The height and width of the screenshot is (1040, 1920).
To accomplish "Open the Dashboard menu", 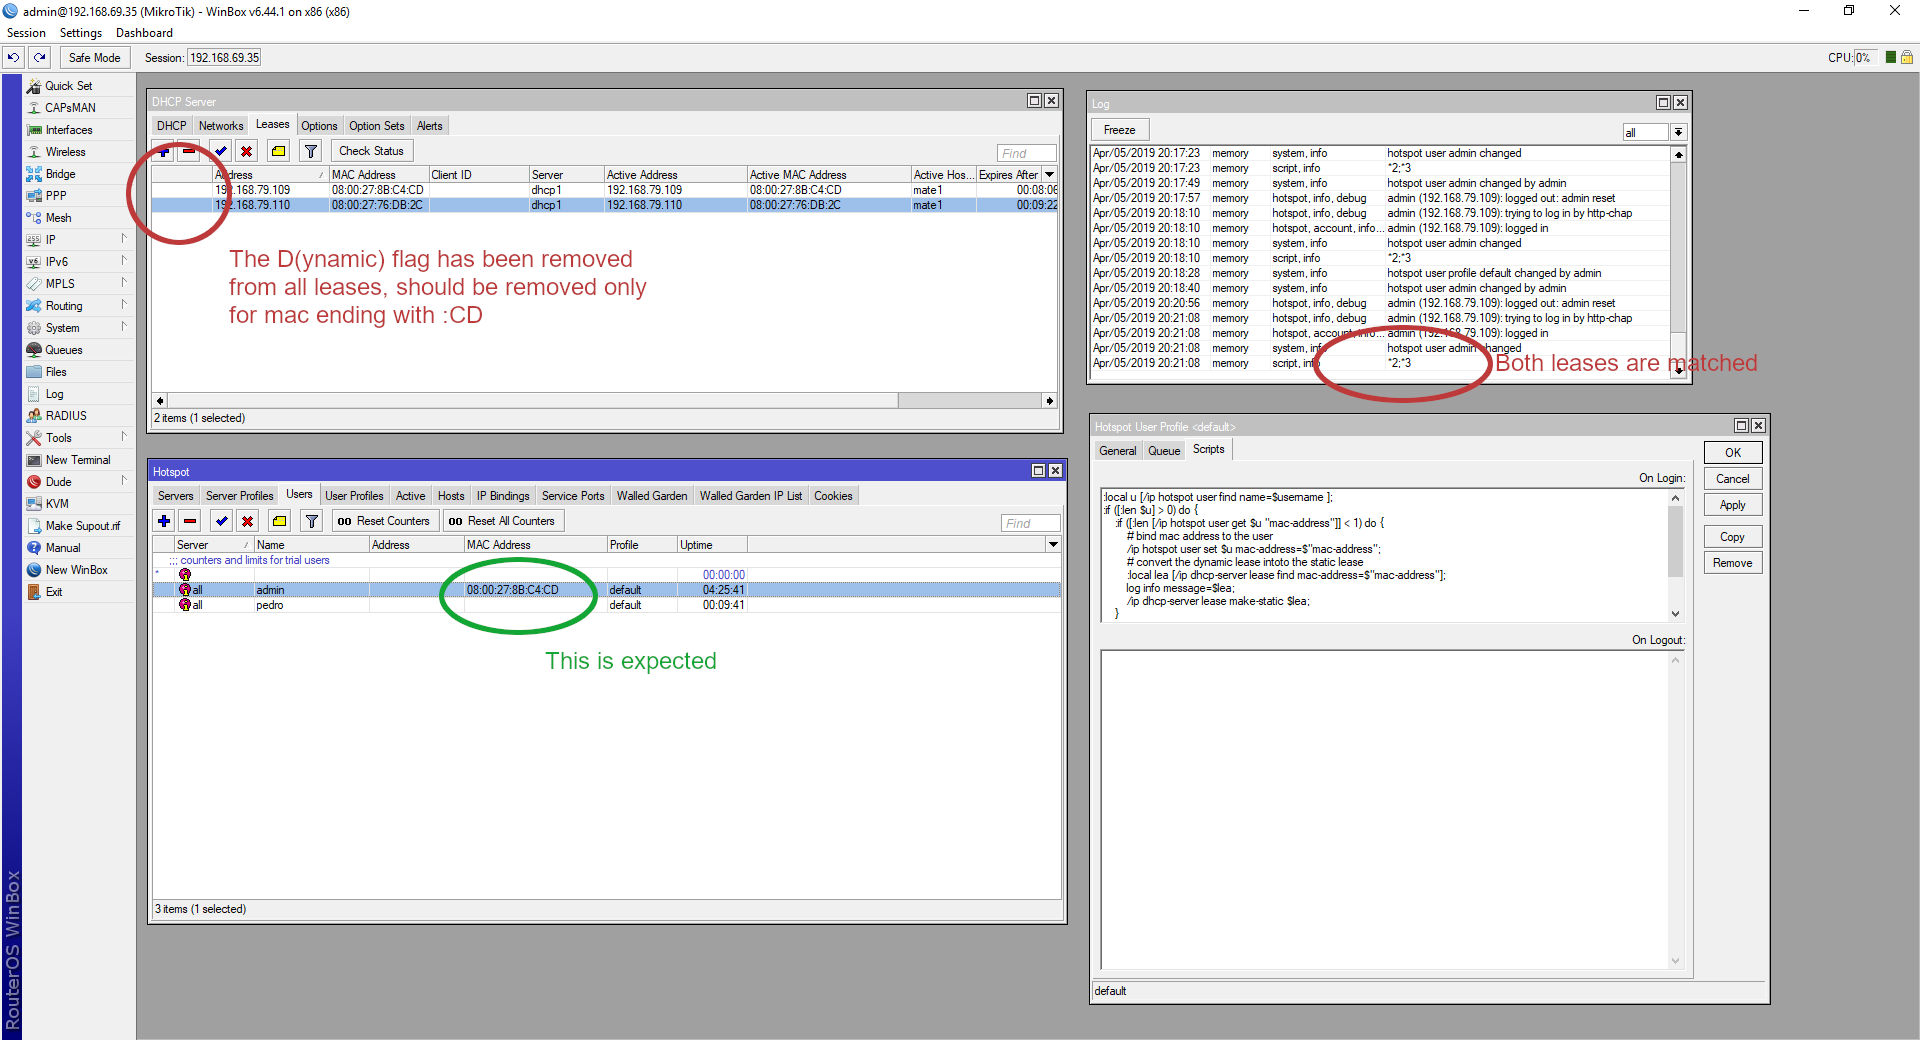I will coord(144,33).
